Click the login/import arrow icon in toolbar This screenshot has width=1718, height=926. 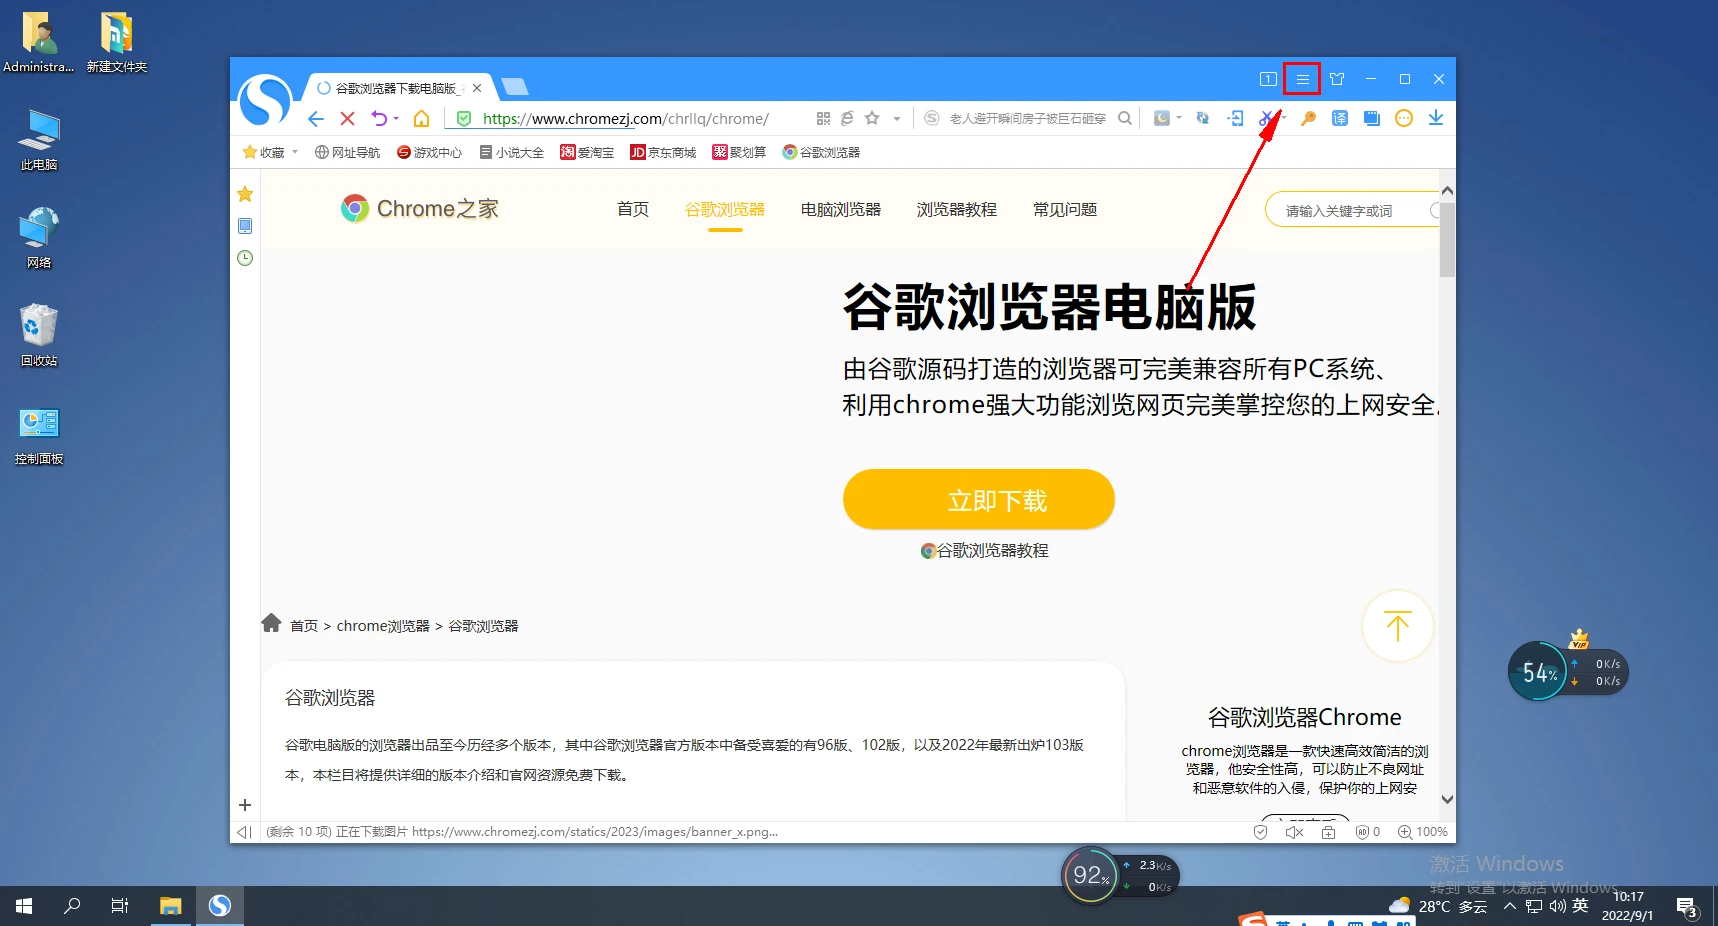(1236, 118)
